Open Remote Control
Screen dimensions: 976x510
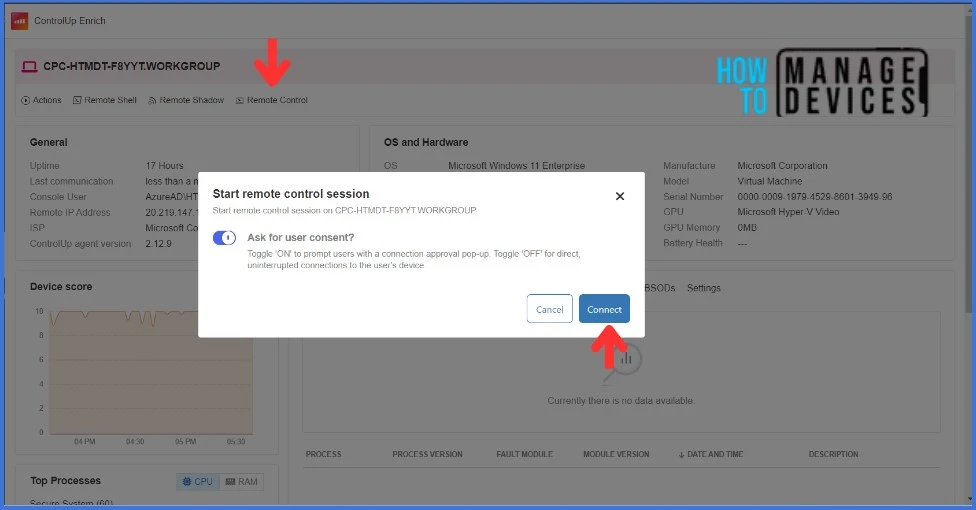coord(271,100)
